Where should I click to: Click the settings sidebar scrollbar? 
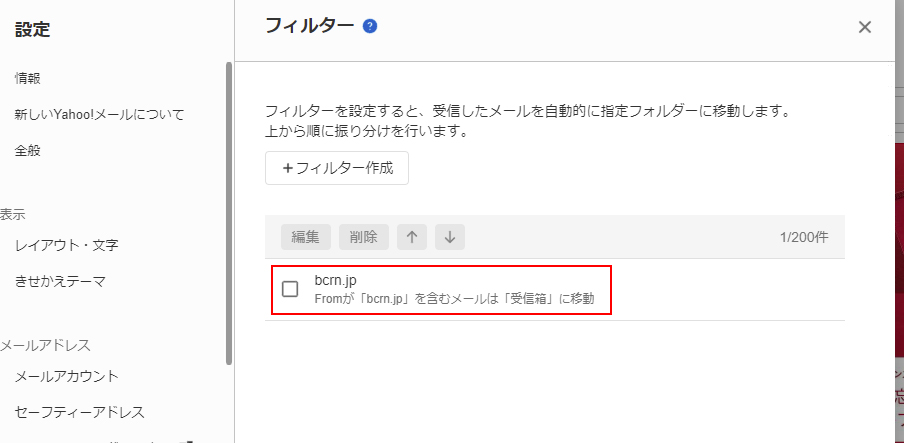pos(229,213)
